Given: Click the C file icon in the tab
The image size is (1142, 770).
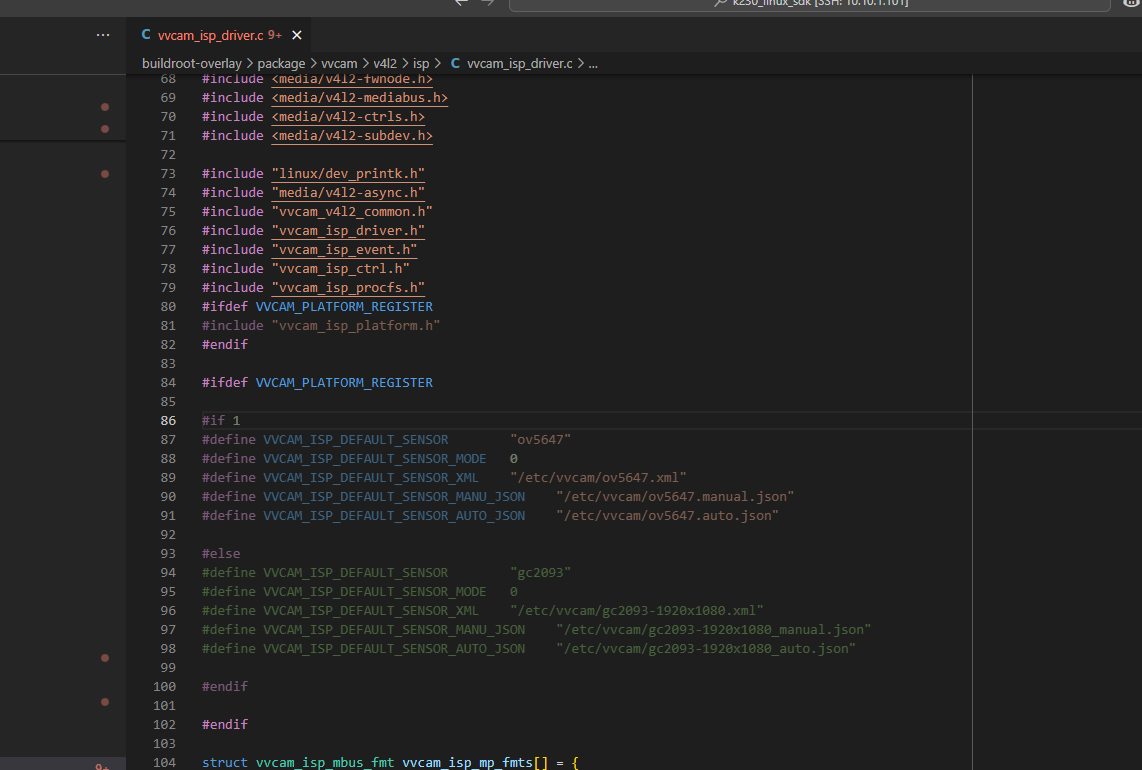Looking at the screenshot, I should click(x=145, y=35).
